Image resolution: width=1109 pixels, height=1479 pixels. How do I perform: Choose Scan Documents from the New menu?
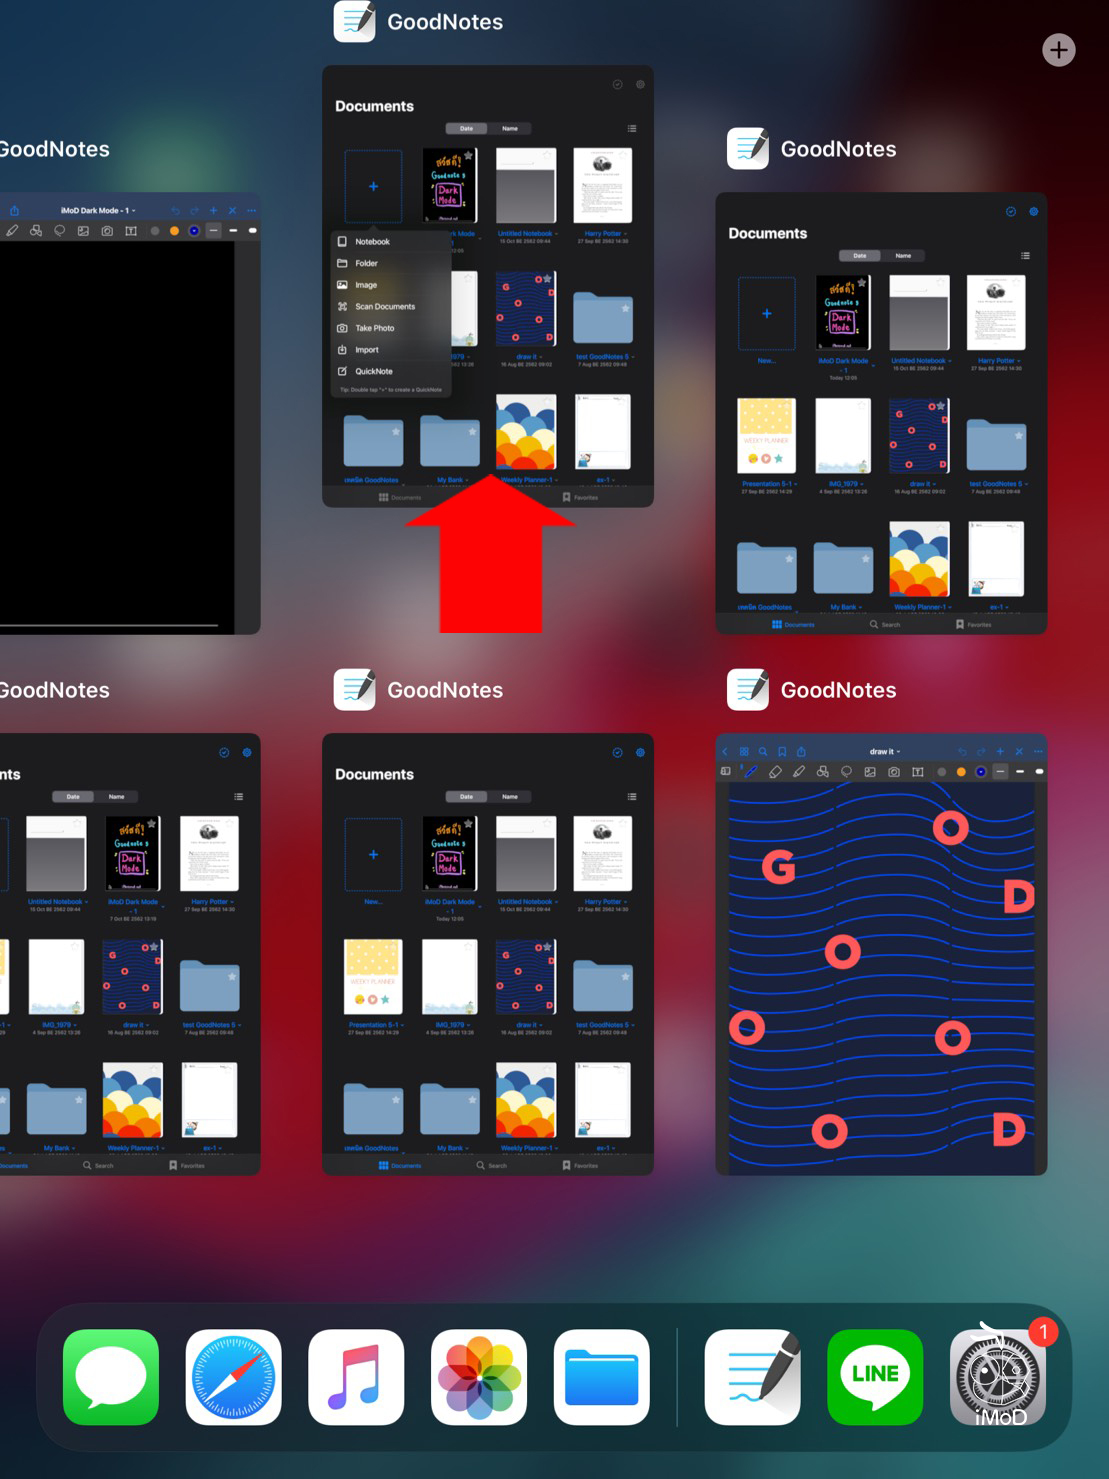click(385, 307)
